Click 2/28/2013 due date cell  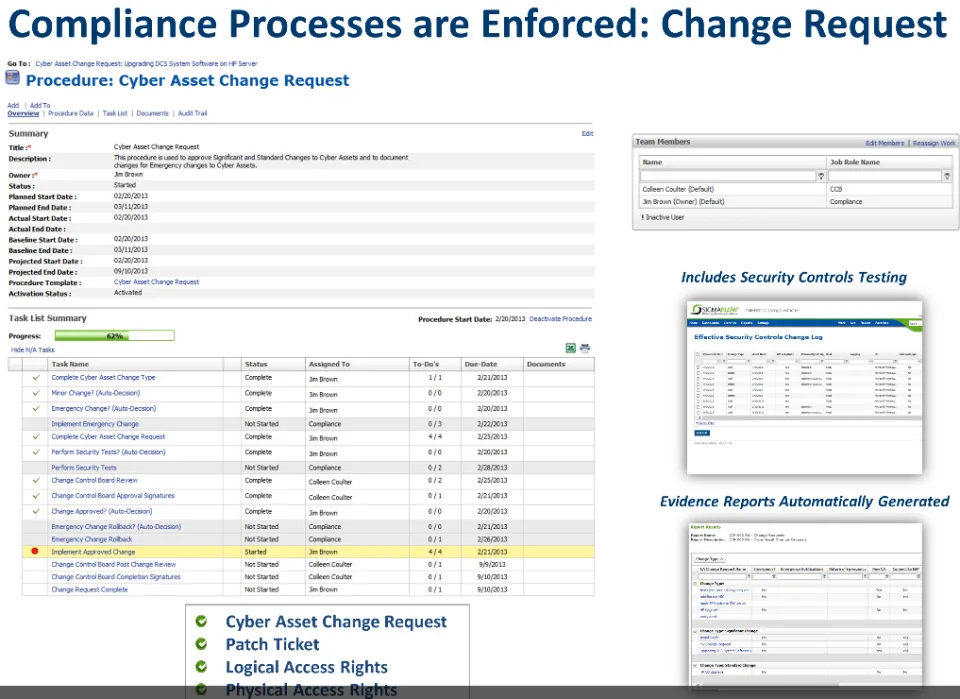[492, 468]
